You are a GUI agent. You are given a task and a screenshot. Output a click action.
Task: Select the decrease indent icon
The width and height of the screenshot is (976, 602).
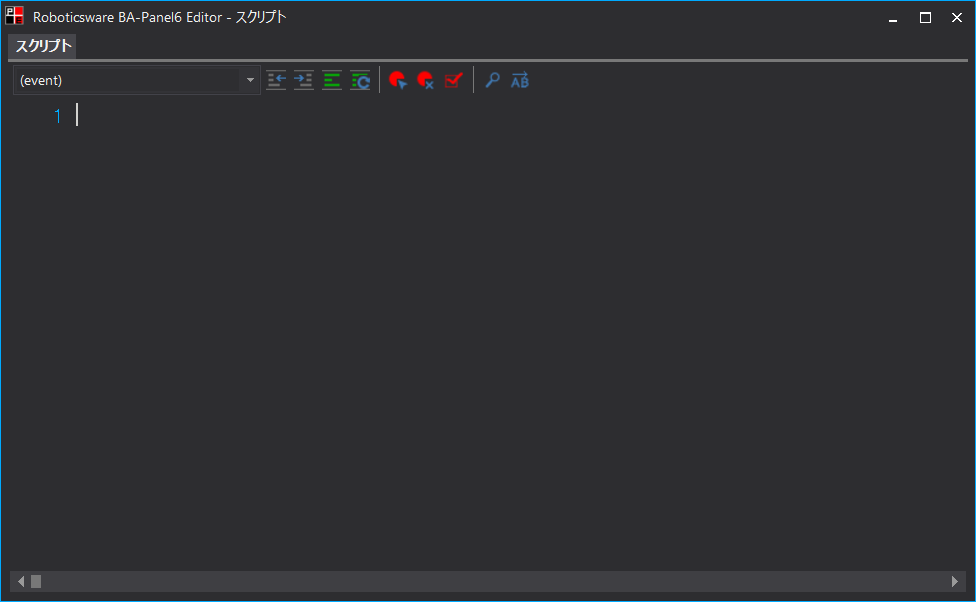point(276,80)
